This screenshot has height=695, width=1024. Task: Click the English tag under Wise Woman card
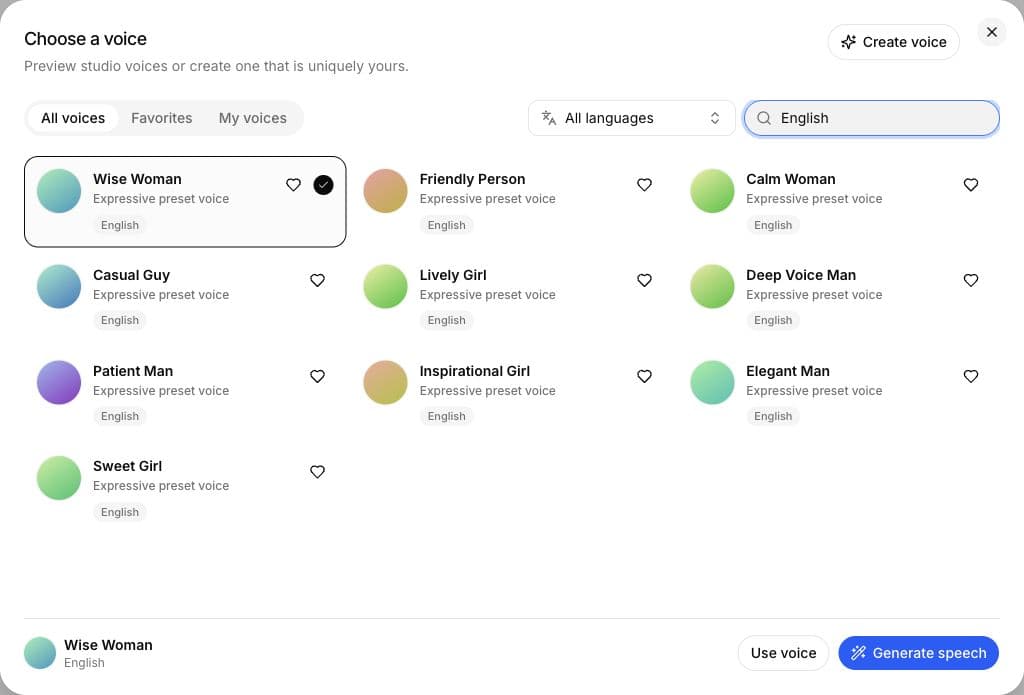120,225
